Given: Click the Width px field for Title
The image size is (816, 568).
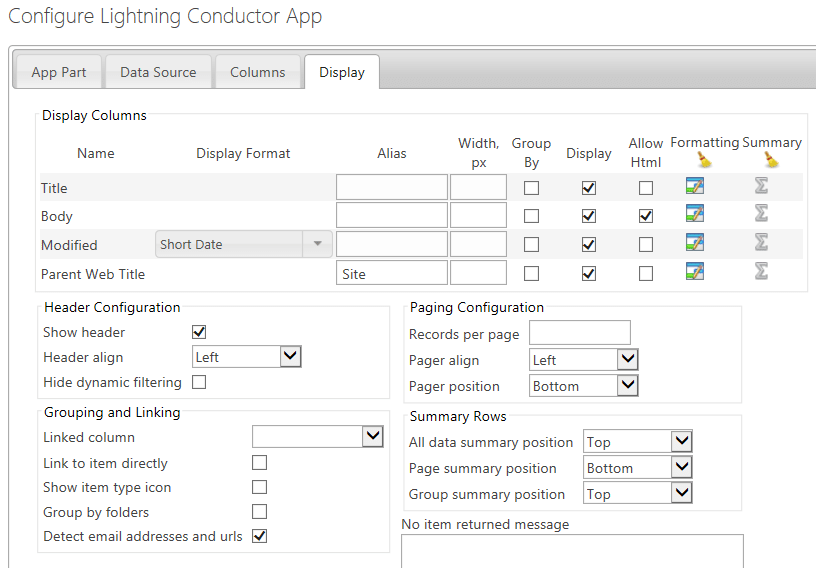Looking at the screenshot, I should coord(478,187).
